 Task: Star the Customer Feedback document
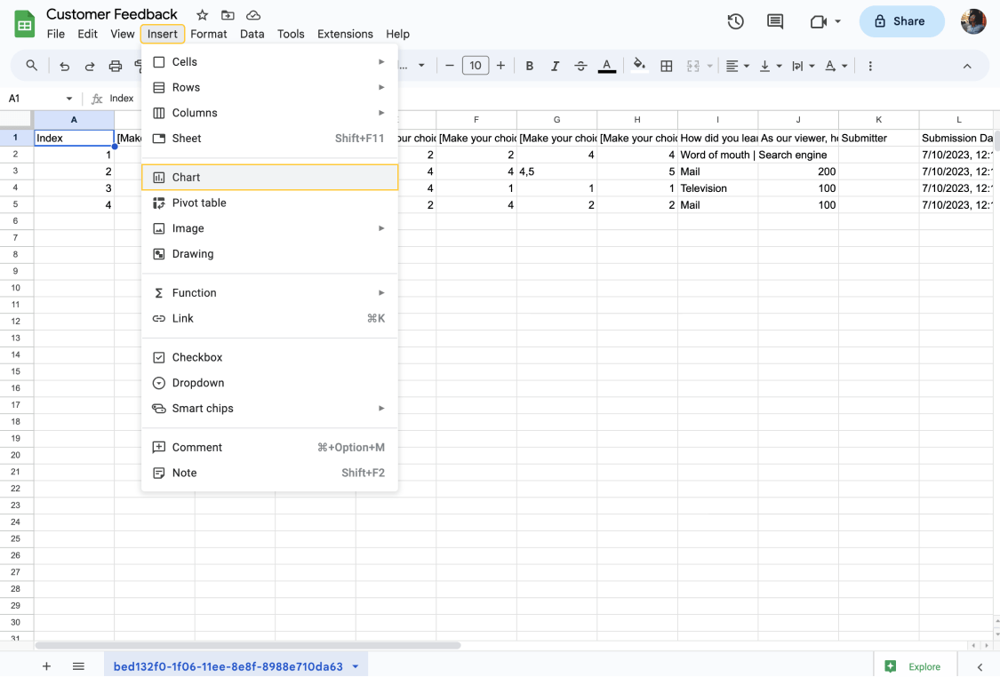(x=202, y=15)
